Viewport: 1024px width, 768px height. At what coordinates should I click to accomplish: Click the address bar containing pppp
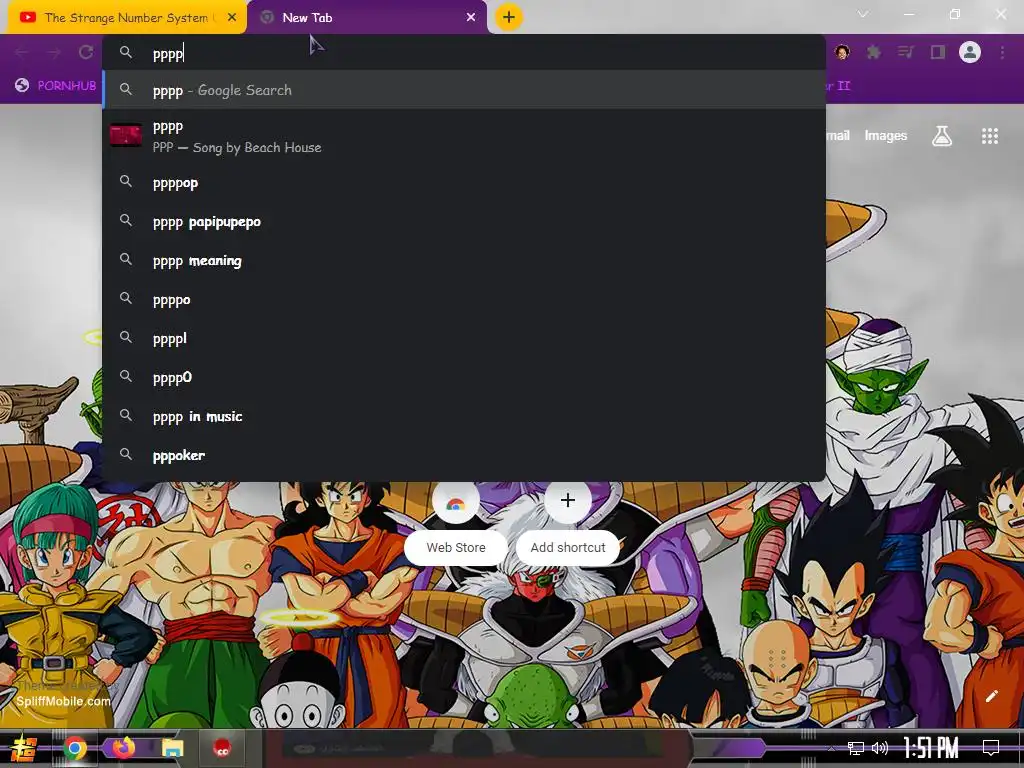pyautogui.click(x=464, y=53)
